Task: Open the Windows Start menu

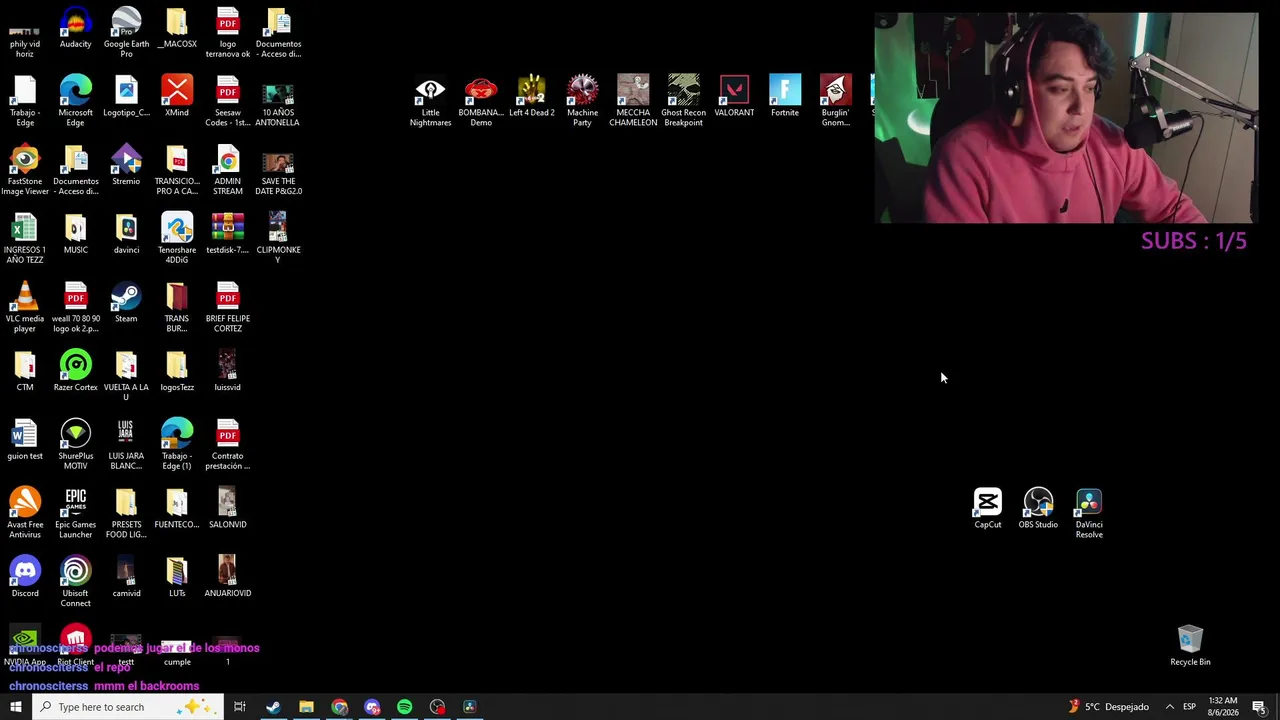Action: click(x=16, y=707)
